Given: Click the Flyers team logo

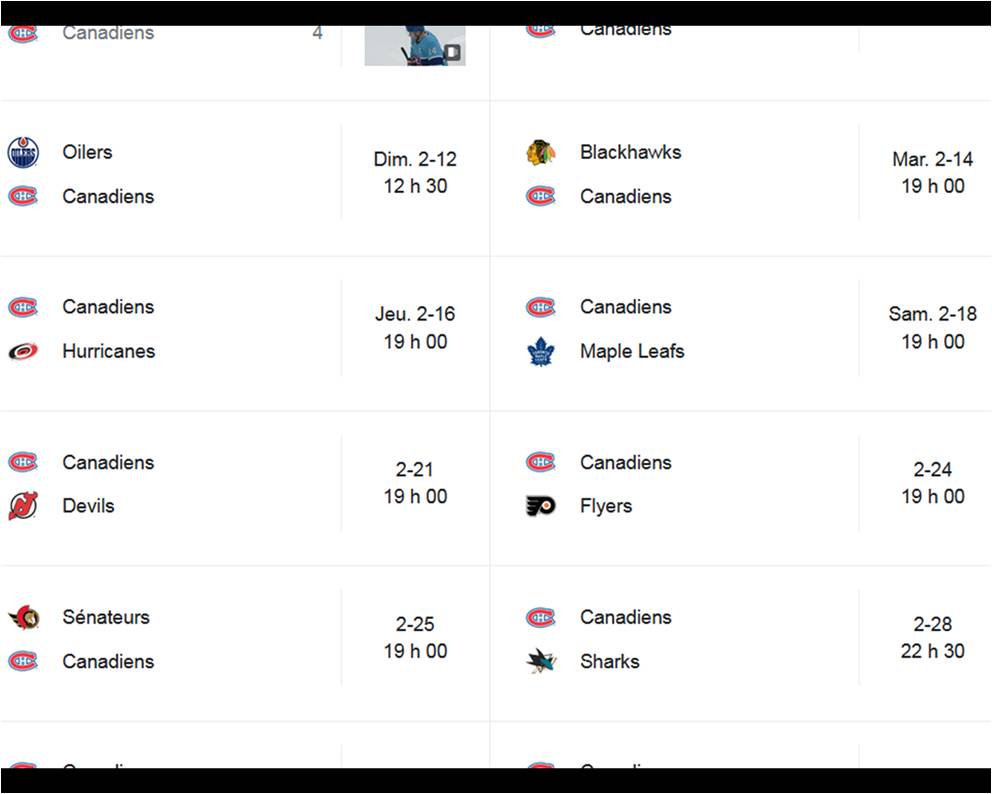Looking at the screenshot, I should coord(540,506).
